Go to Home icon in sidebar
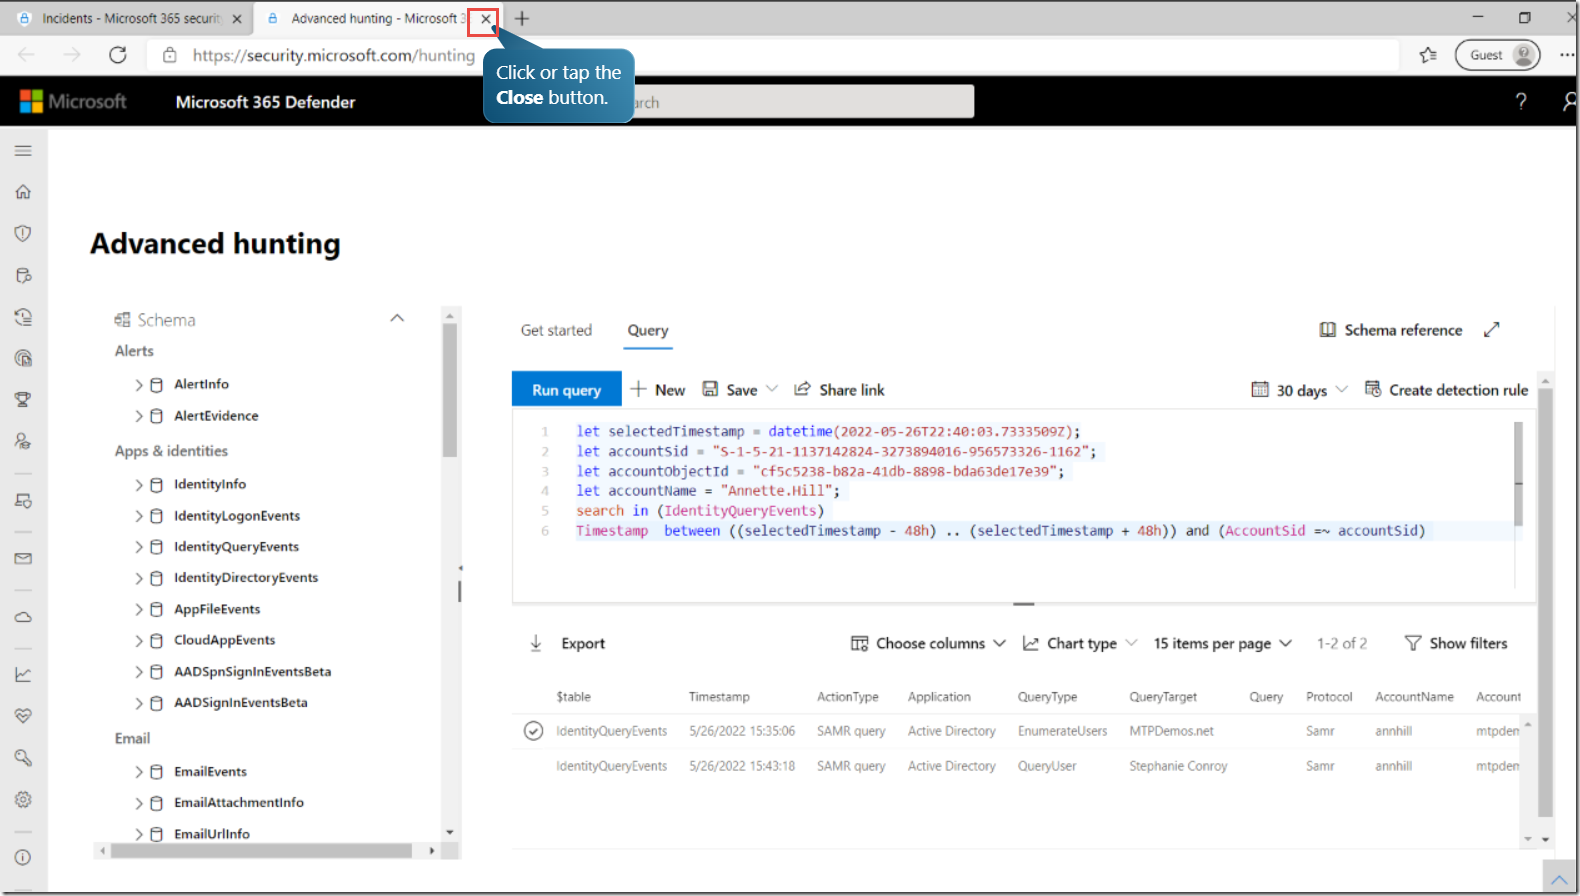 click(x=23, y=192)
